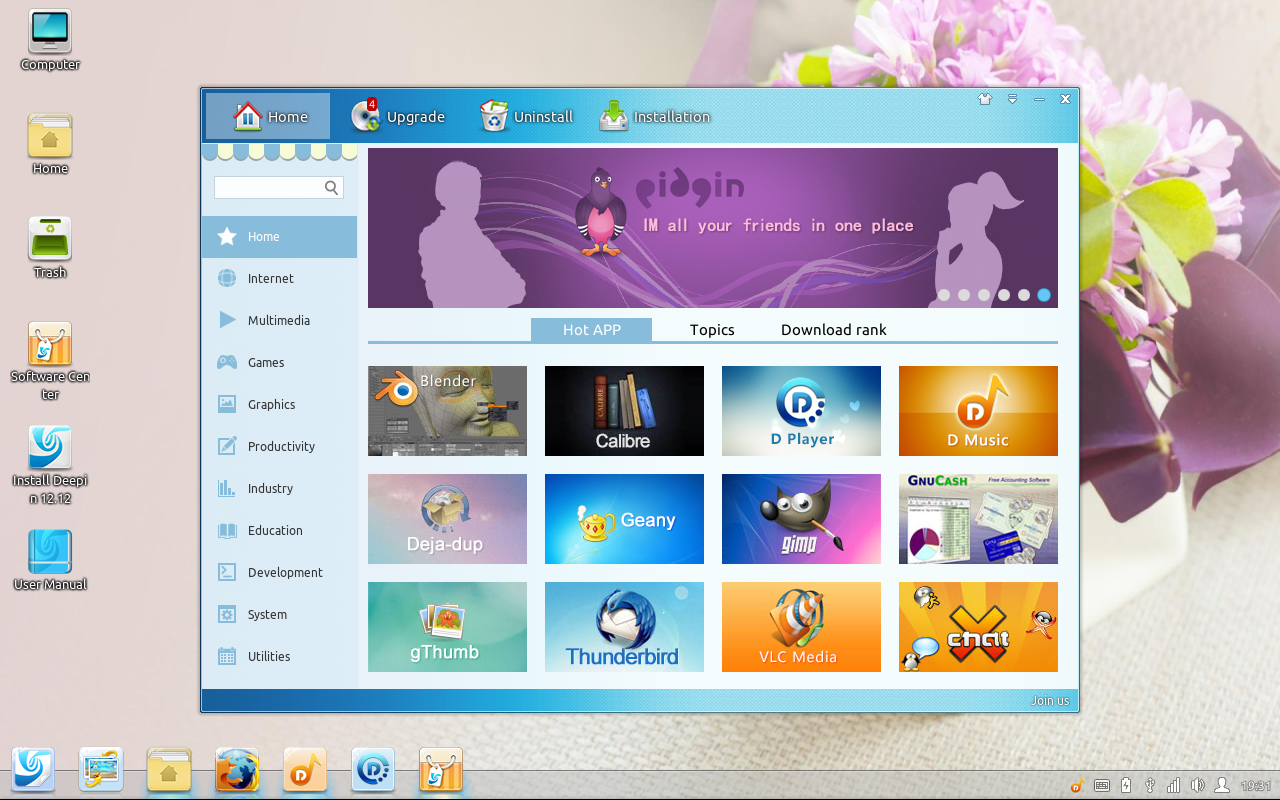Select the Home folder desktop icon
Screen dimensions: 1280x800
click(50, 145)
